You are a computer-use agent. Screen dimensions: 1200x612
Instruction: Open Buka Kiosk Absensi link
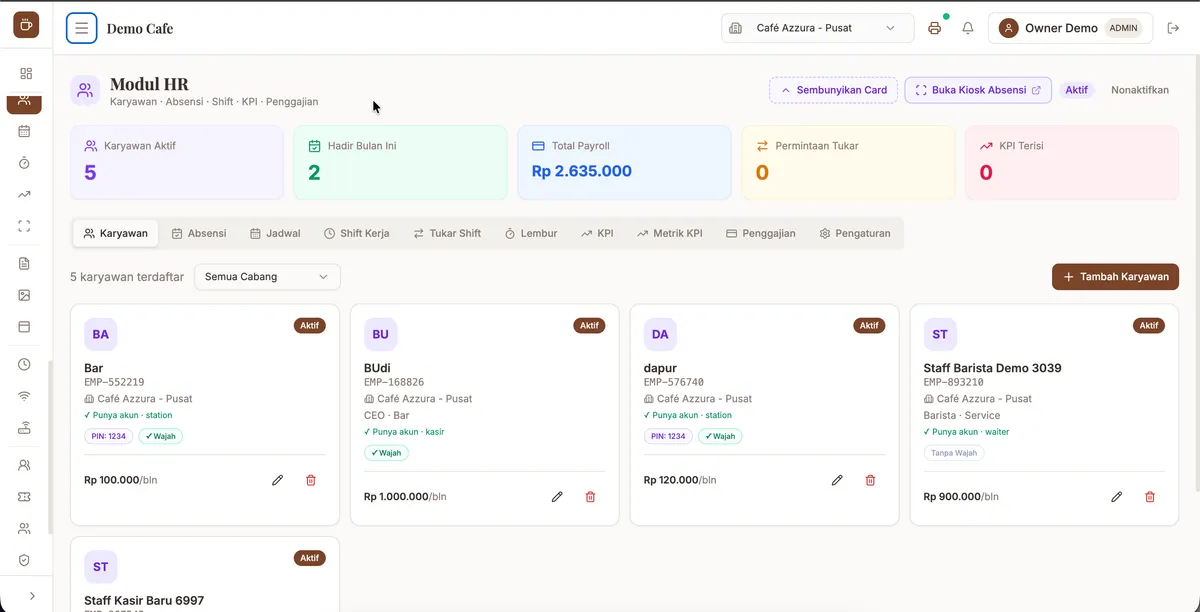pyautogui.click(x=979, y=90)
